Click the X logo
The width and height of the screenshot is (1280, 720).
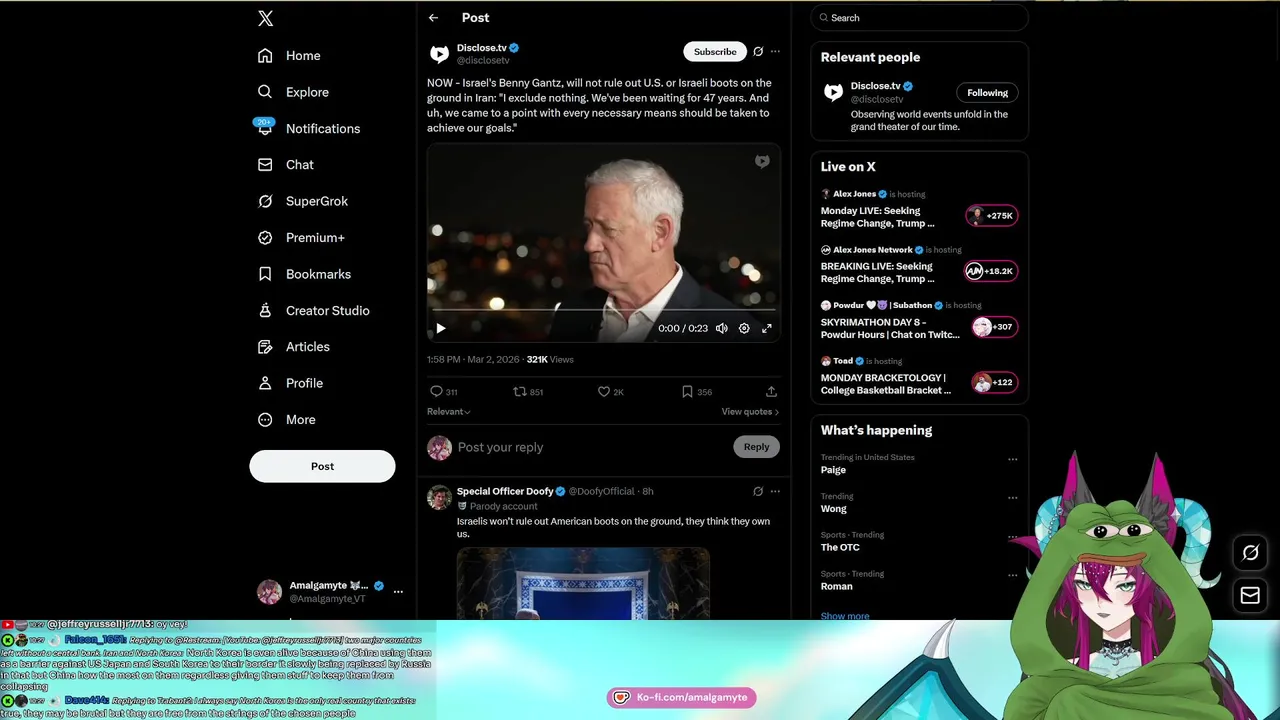[265, 18]
